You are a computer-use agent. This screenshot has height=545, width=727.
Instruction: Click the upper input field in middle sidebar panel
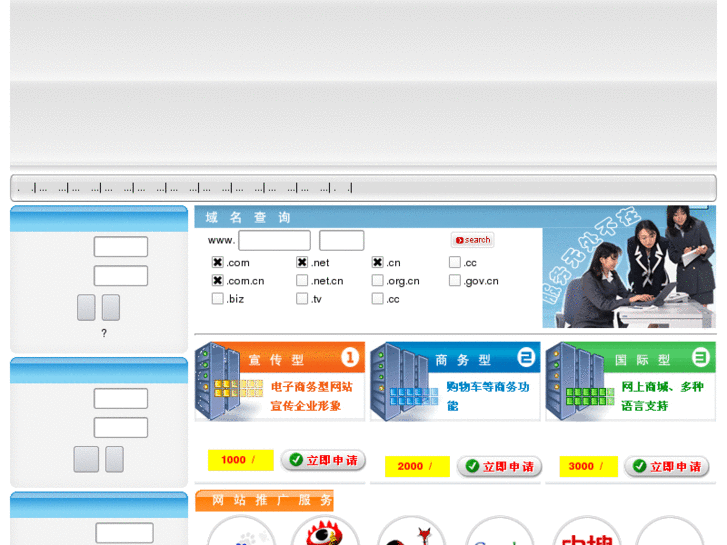(121, 398)
